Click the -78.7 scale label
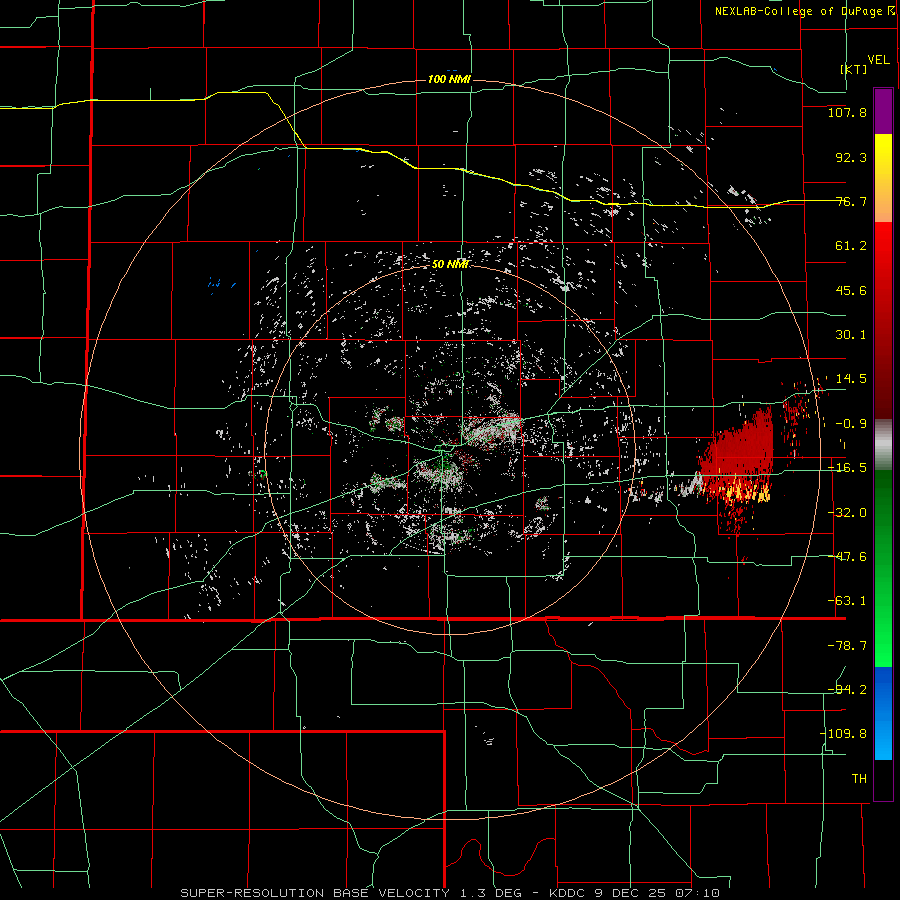 847,646
